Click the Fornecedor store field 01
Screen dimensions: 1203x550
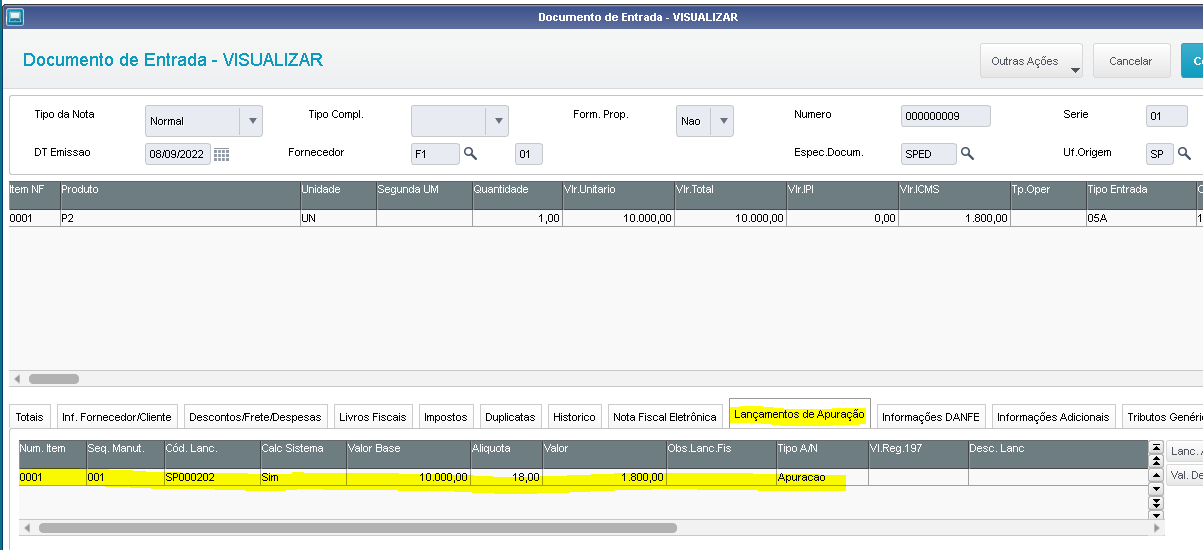(529, 154)
